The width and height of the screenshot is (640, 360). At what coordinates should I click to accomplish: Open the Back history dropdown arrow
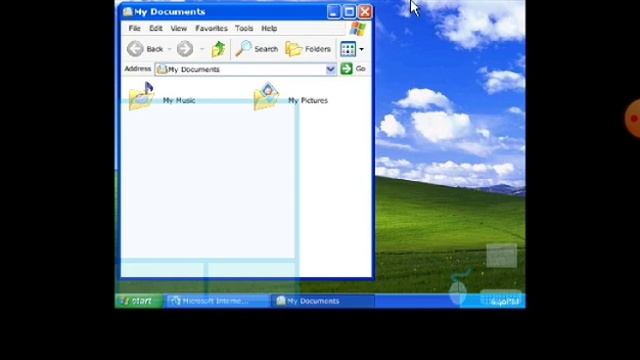tap(169, 49)
